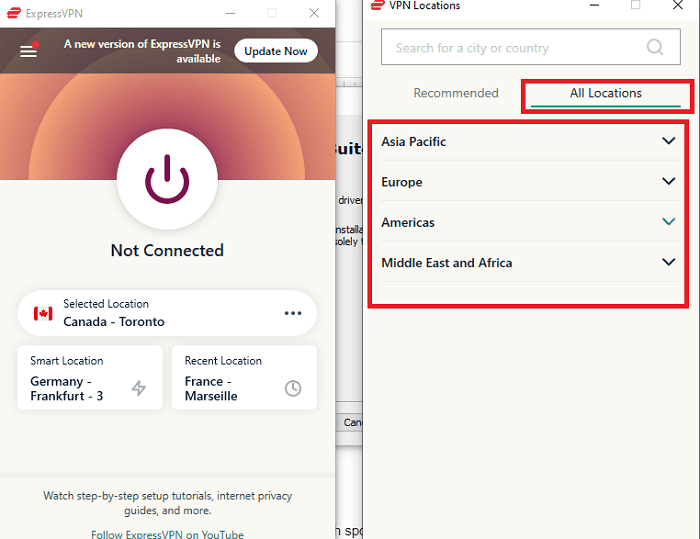Click the search magnifier icon

[655, 47]
